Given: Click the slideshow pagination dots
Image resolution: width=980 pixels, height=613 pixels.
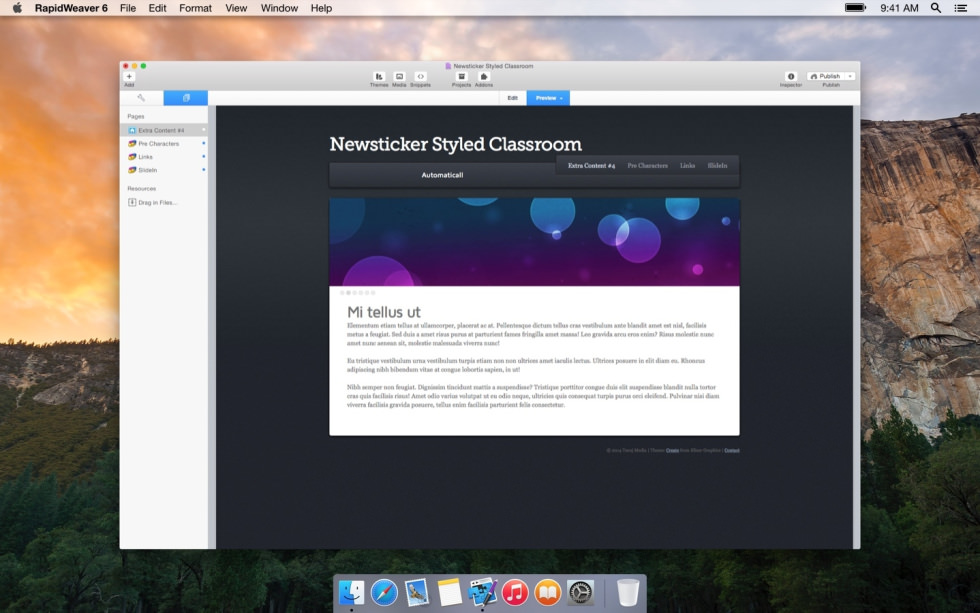Looking at the screenshot, I should click(x=358, y=292).
